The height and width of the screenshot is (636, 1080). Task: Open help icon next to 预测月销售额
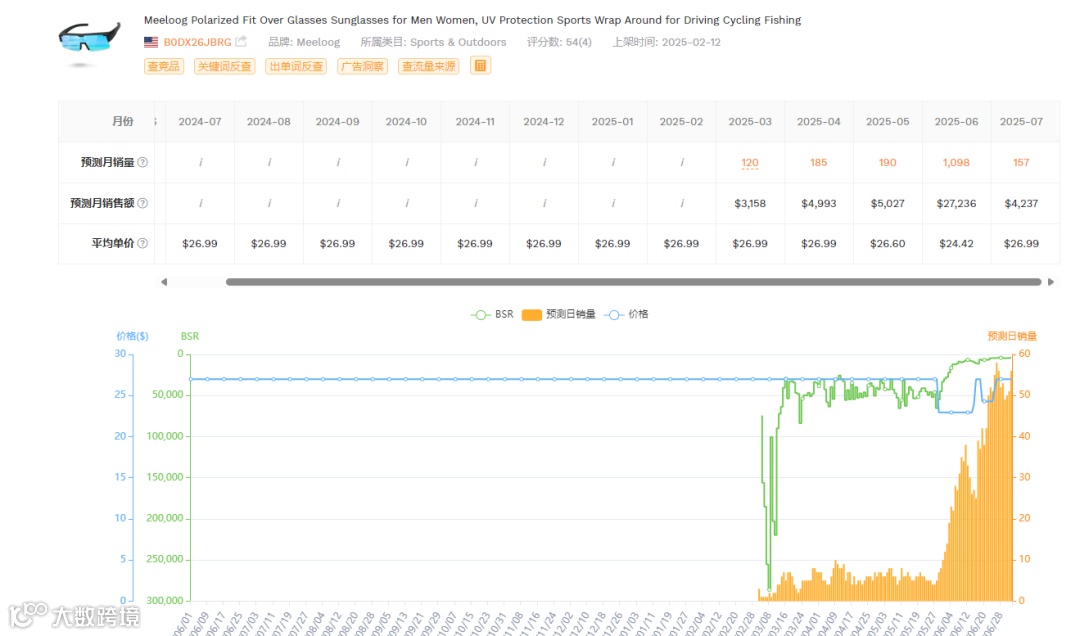pos(143,203)
